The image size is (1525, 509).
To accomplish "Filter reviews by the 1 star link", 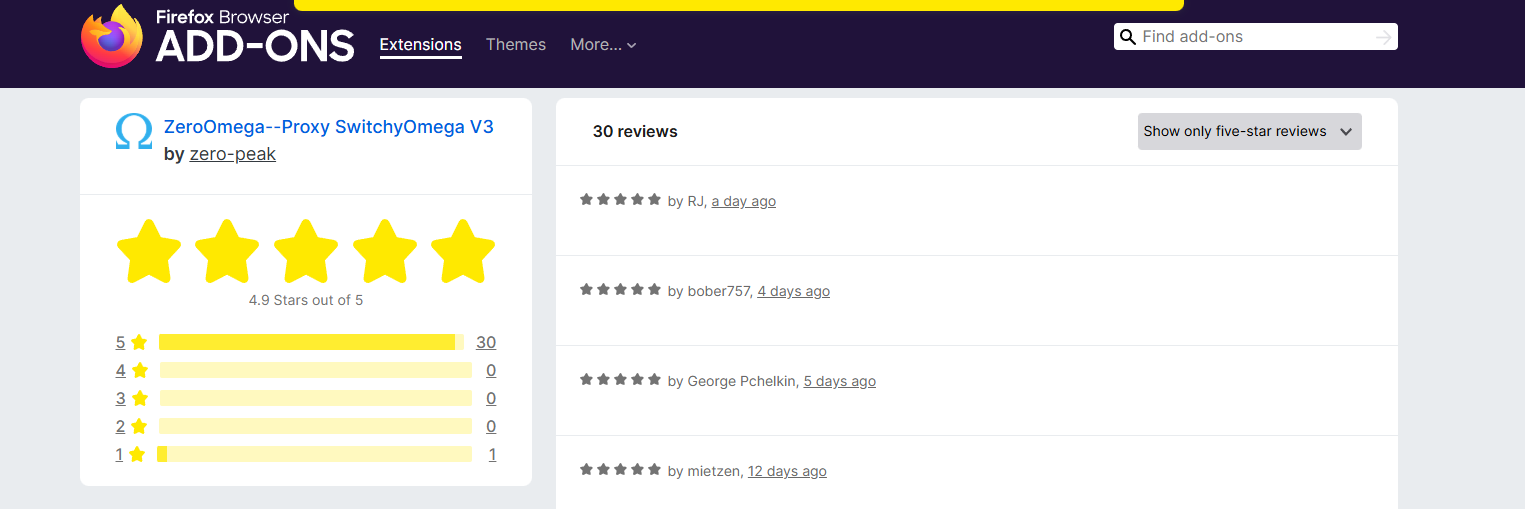I will pos(119,454).
